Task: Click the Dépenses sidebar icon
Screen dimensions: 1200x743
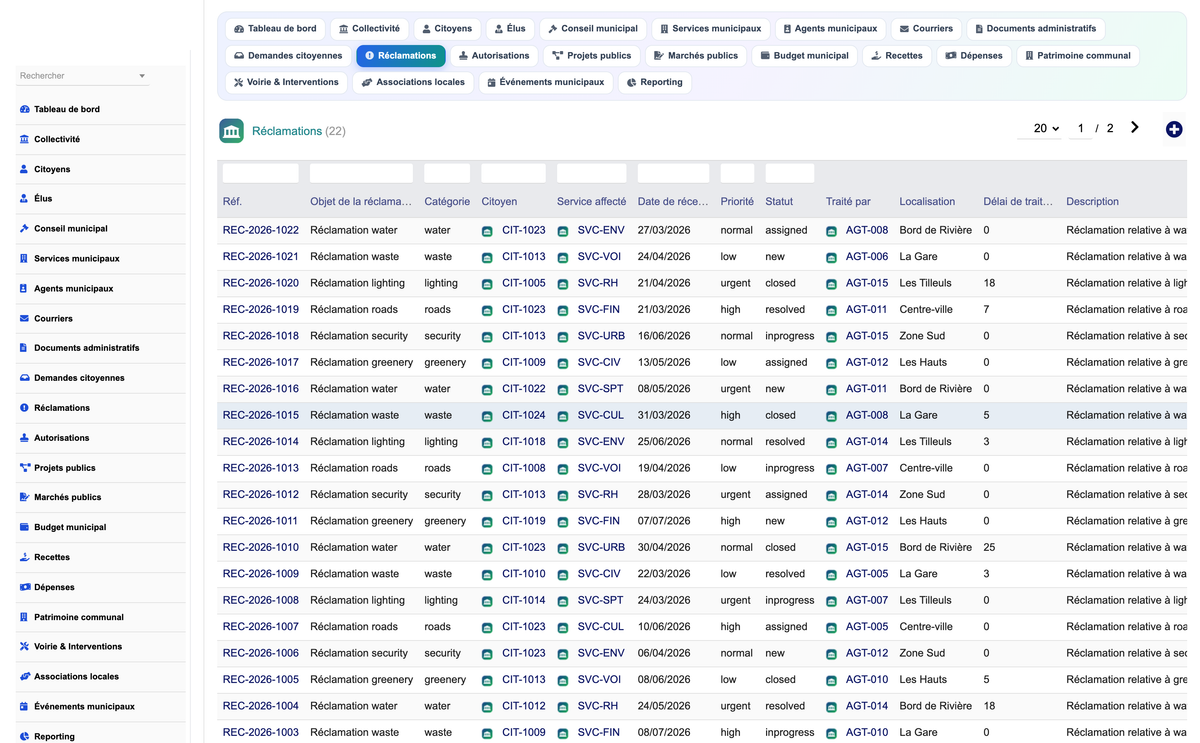Action: click(x=25, y=587)
